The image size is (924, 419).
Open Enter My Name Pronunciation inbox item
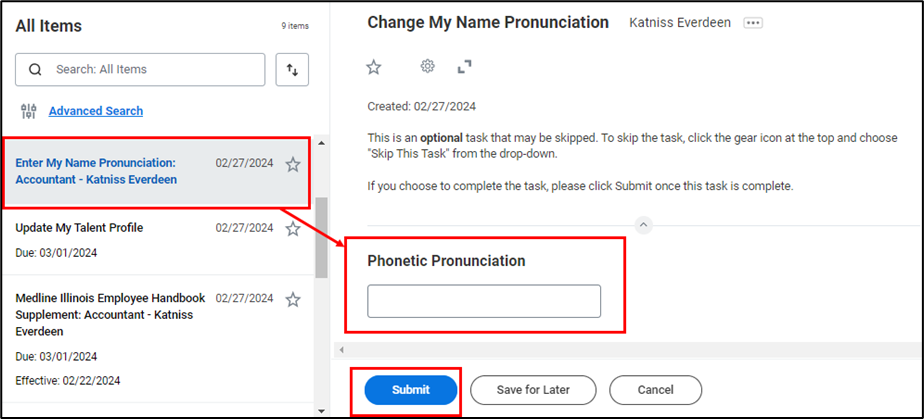pos(96,171)
